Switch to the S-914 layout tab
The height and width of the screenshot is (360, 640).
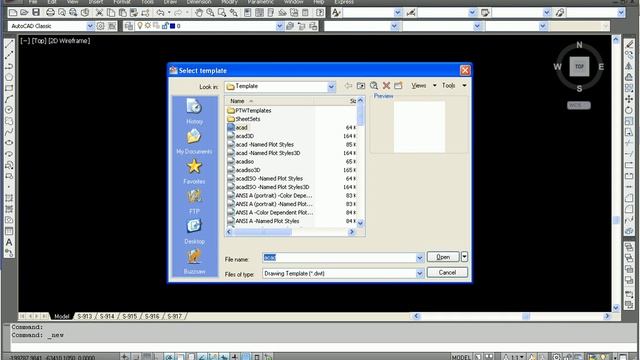tap(107, 316)
